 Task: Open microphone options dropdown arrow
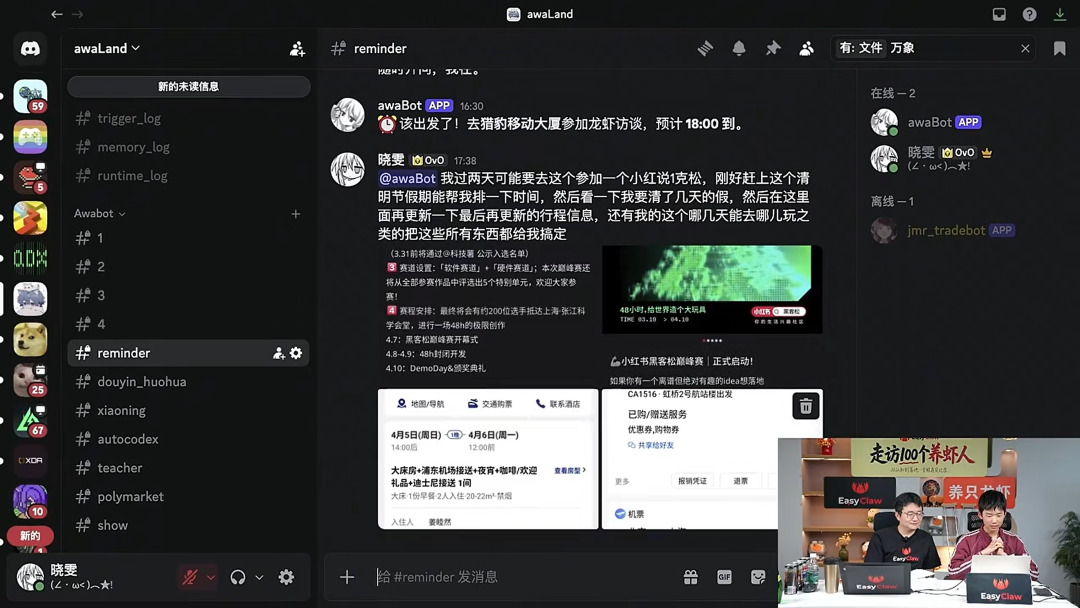click(x=211, y=578)
